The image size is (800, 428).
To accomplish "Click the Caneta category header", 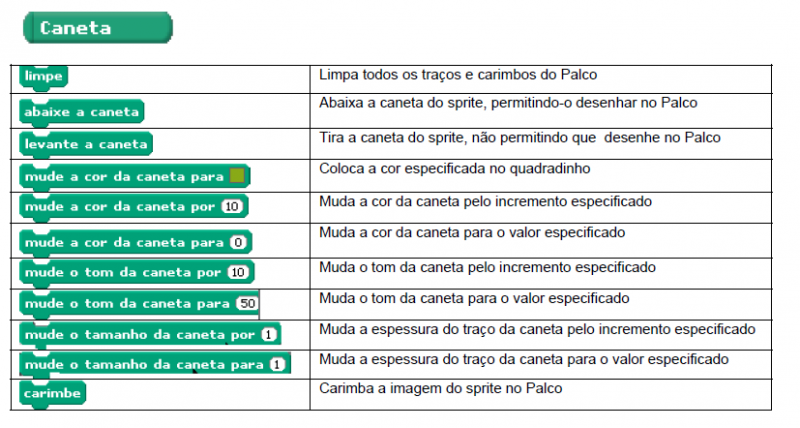I will (x=97, y=28).
